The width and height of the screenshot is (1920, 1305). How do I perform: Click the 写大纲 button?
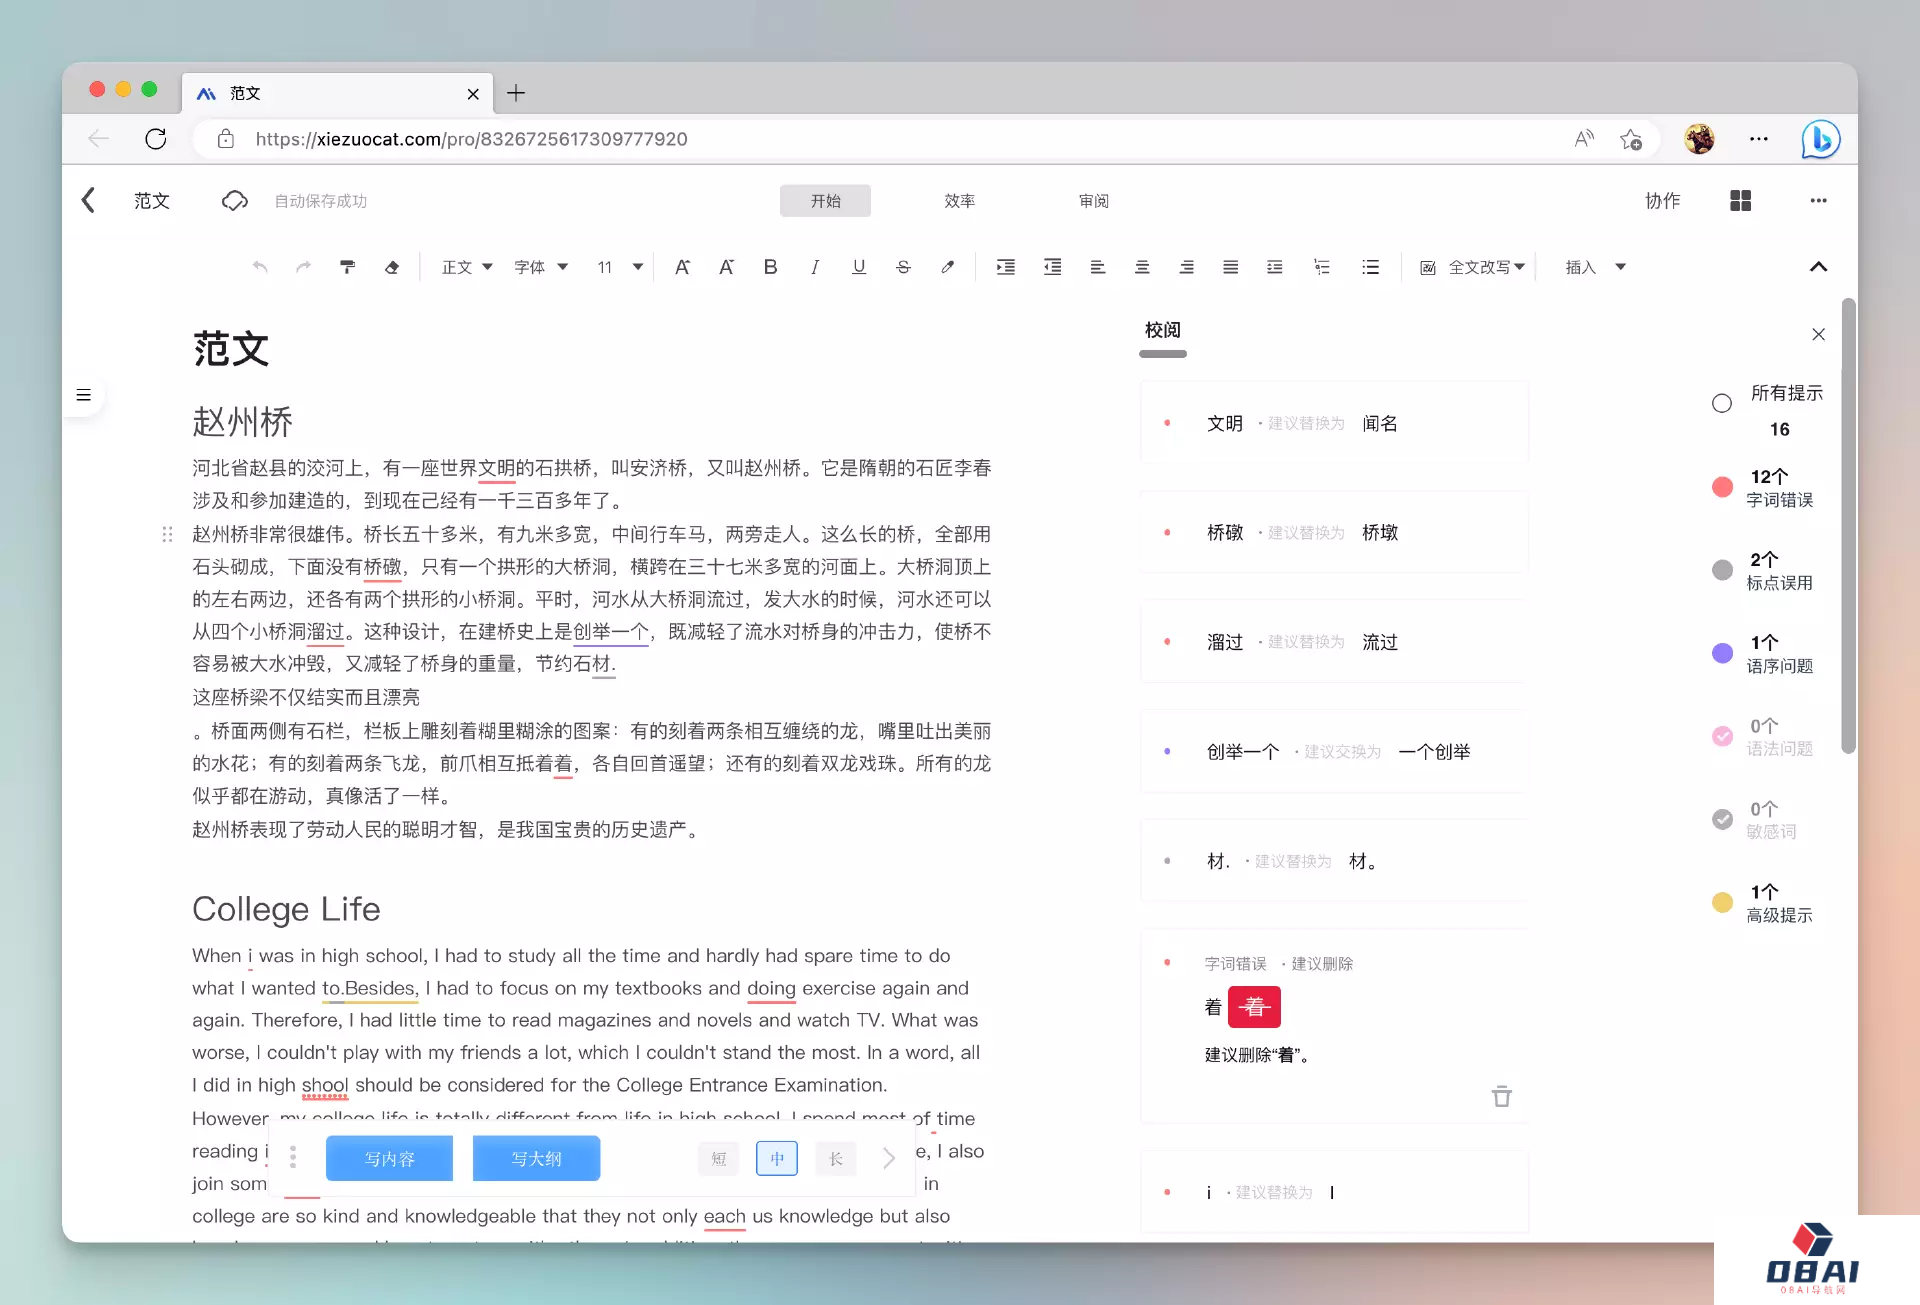point(536,1159)
